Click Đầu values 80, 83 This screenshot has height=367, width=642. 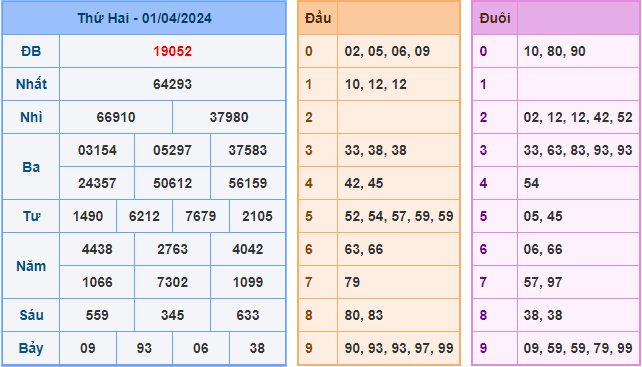(364, 315)
